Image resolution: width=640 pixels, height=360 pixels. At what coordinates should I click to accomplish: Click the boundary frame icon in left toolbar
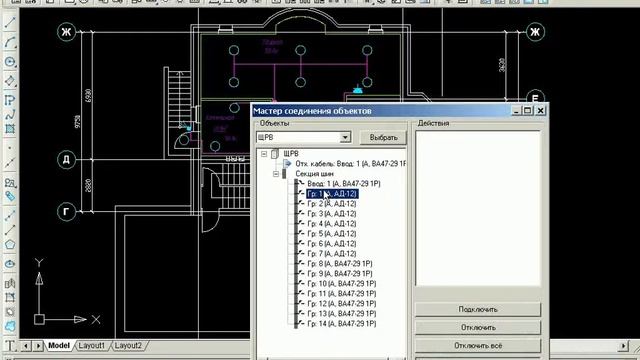10,298
